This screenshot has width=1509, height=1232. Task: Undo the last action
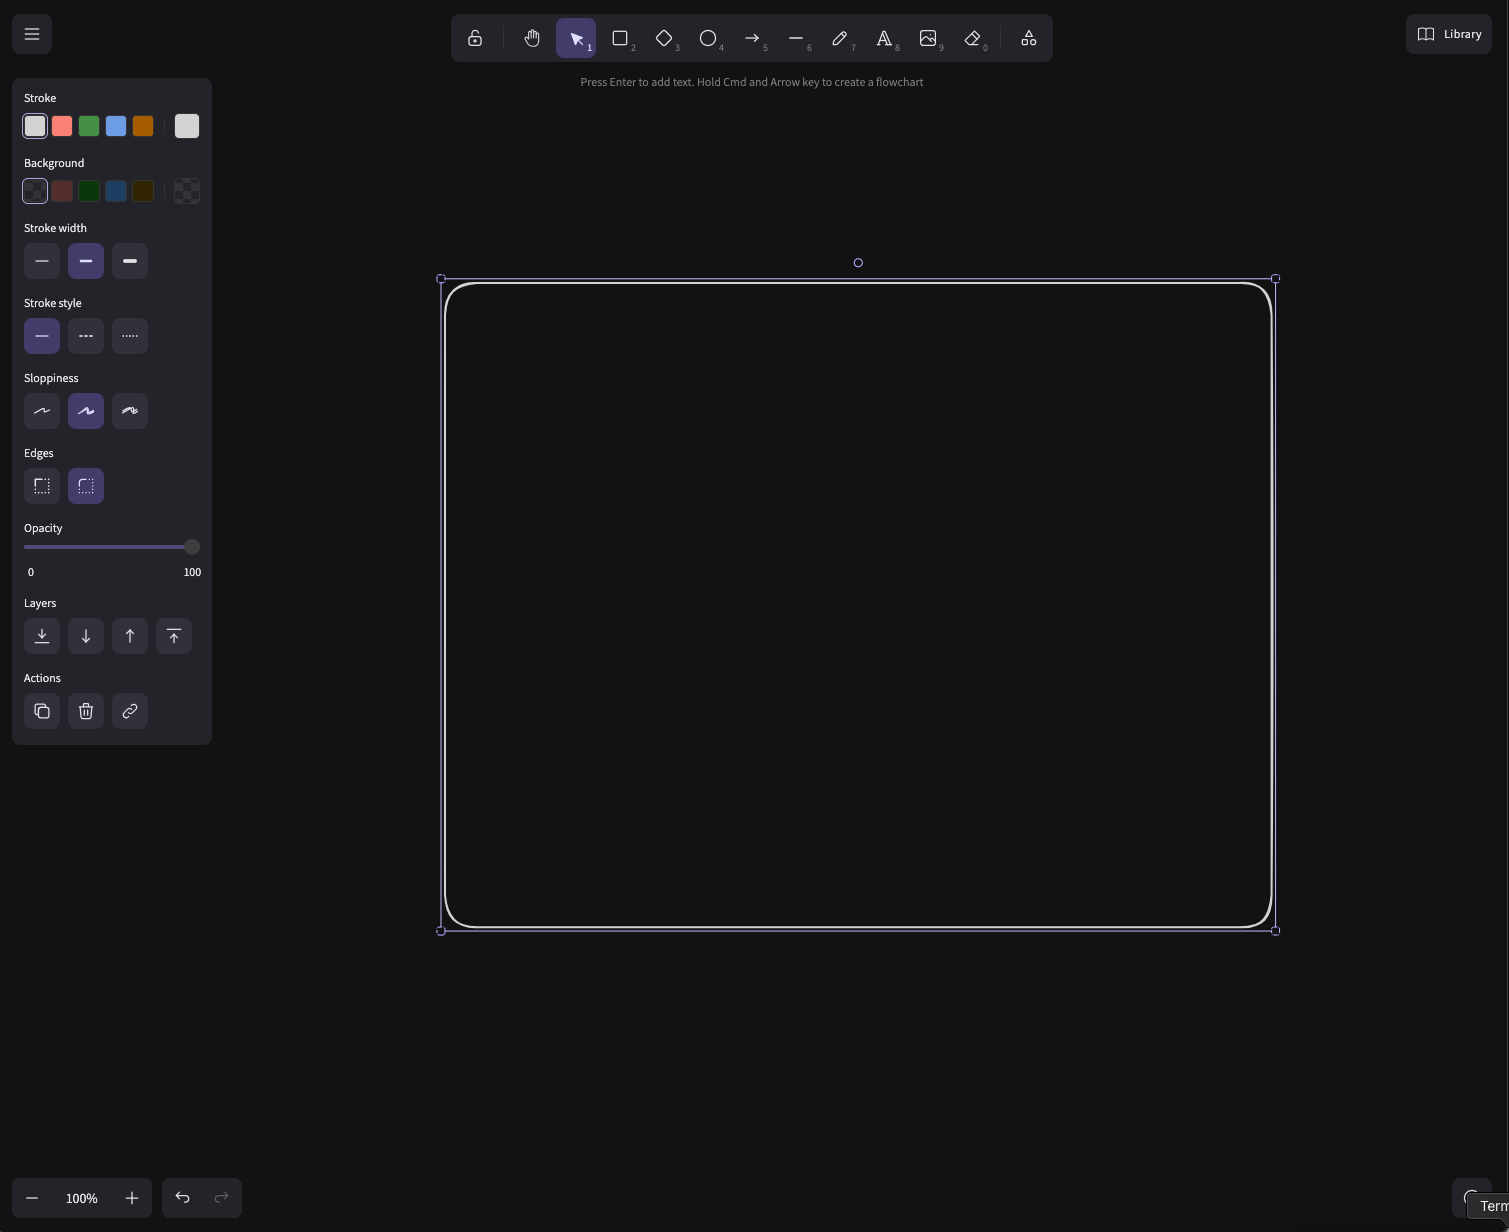coord(182,1197)
